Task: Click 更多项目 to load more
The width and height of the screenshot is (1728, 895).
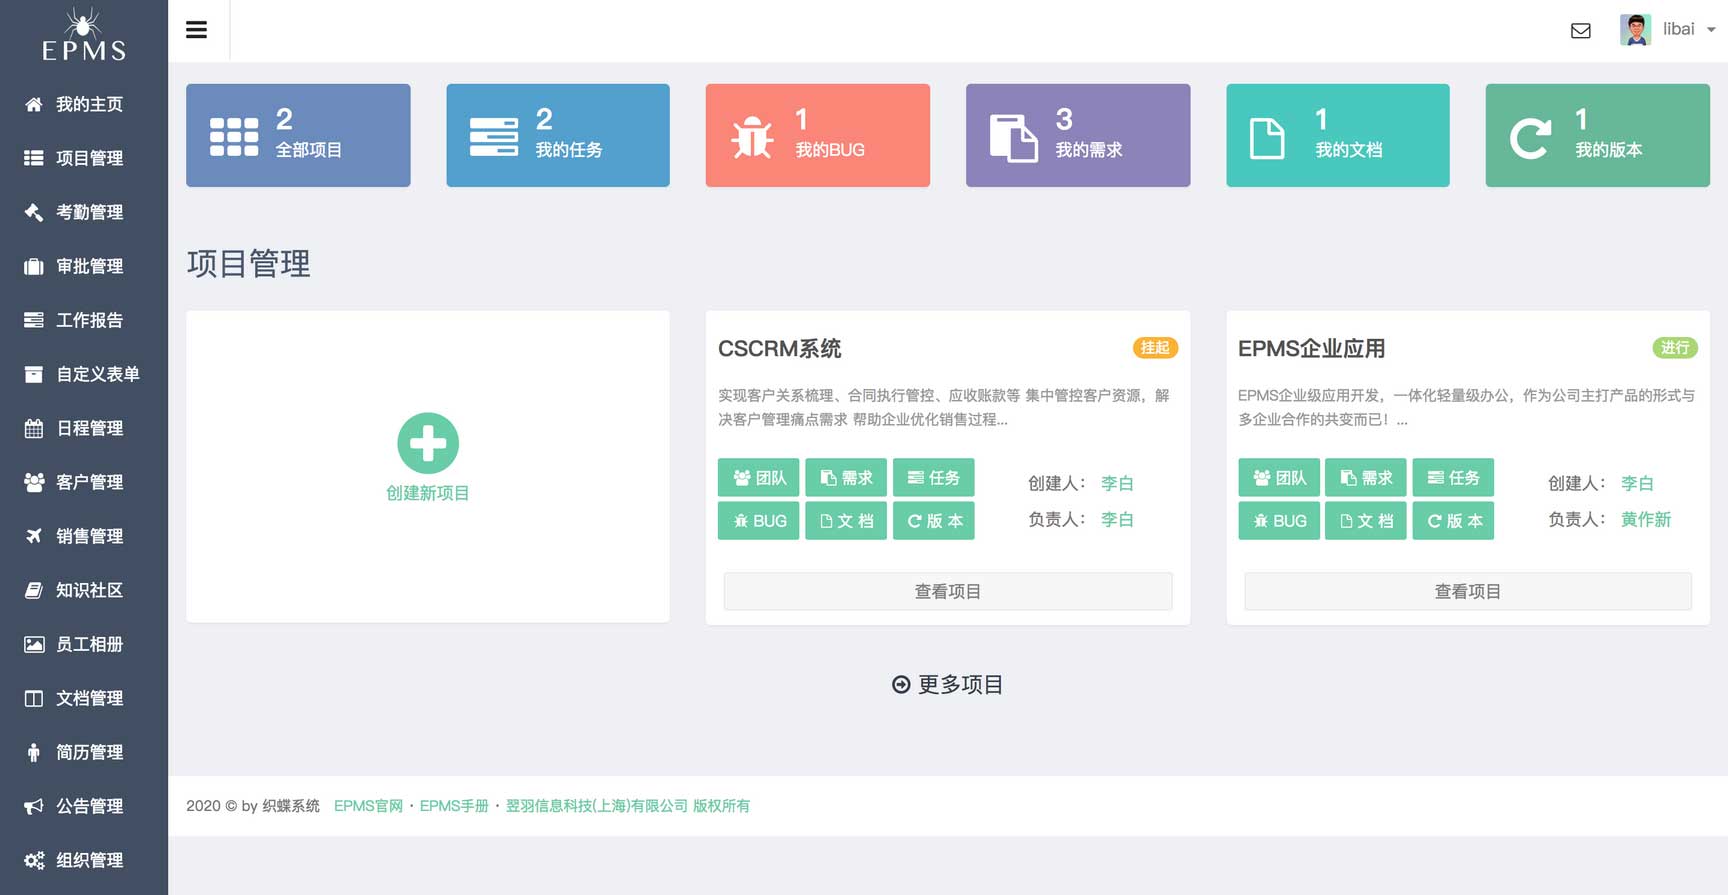Action: (947, 684)
